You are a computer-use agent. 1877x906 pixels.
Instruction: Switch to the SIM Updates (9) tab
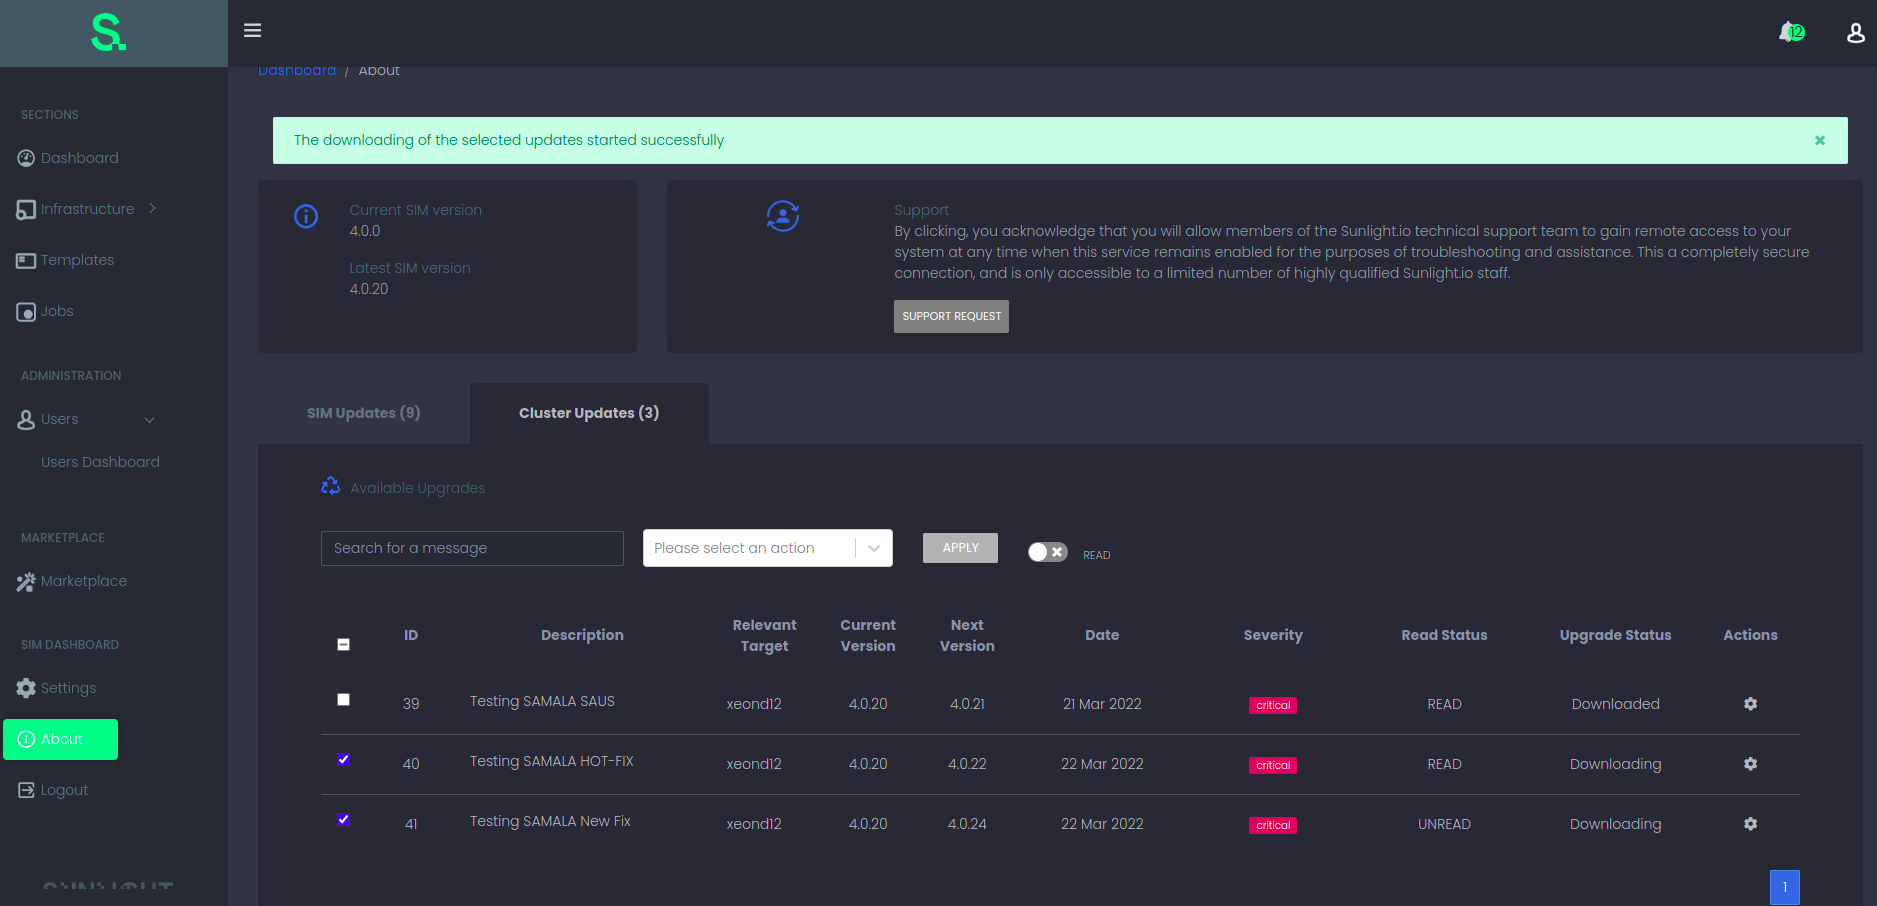coord(364,413)
